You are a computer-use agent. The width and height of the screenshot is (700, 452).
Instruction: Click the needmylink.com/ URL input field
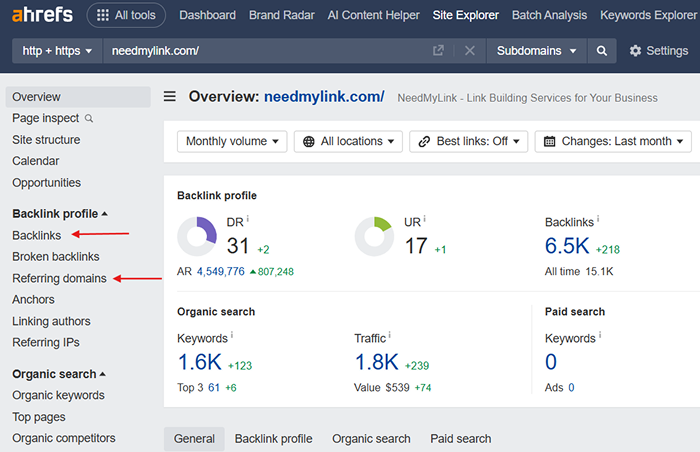[x=266, y=51]
